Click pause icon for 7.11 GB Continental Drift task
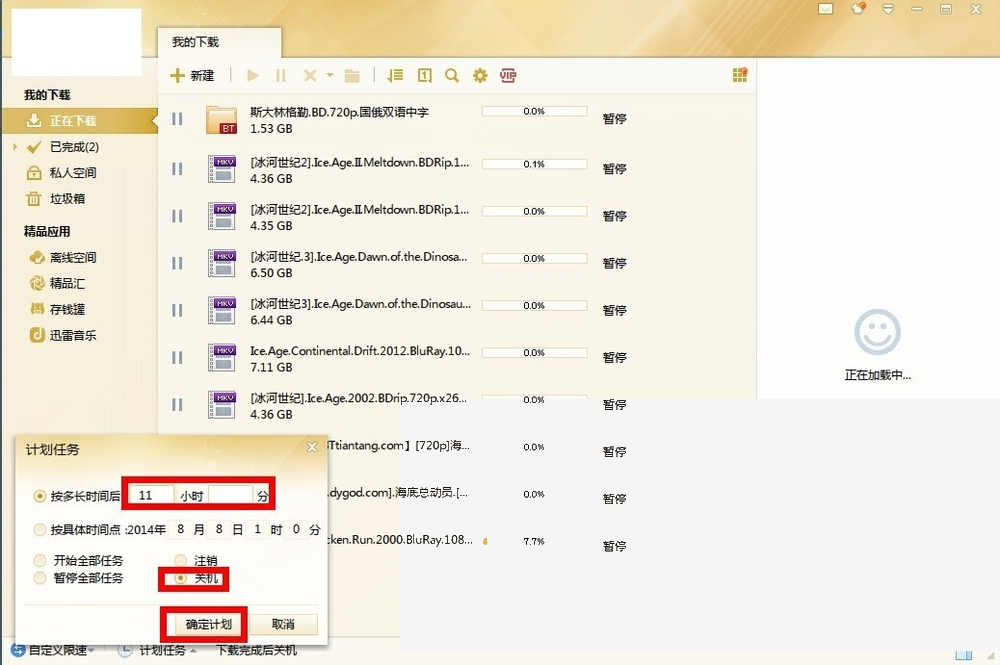 tap(177, 358)
